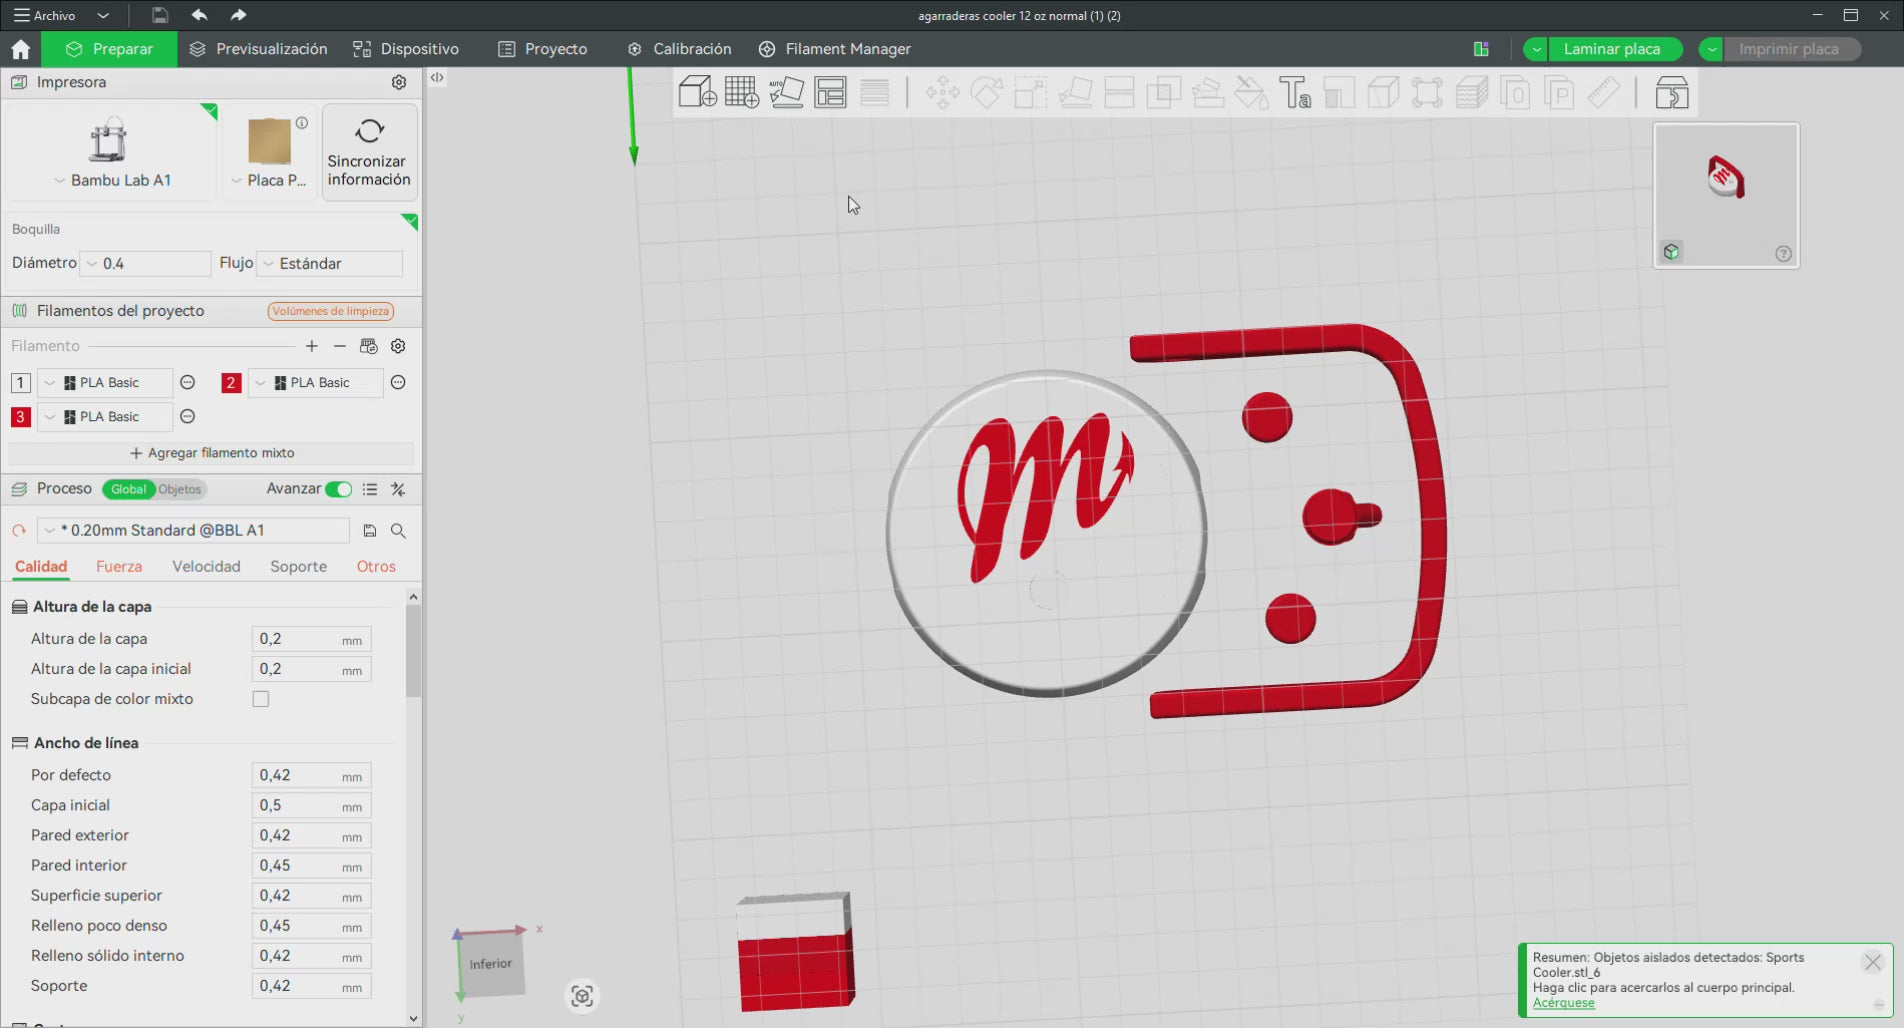Open printer settings gear icon

(399, 82)
